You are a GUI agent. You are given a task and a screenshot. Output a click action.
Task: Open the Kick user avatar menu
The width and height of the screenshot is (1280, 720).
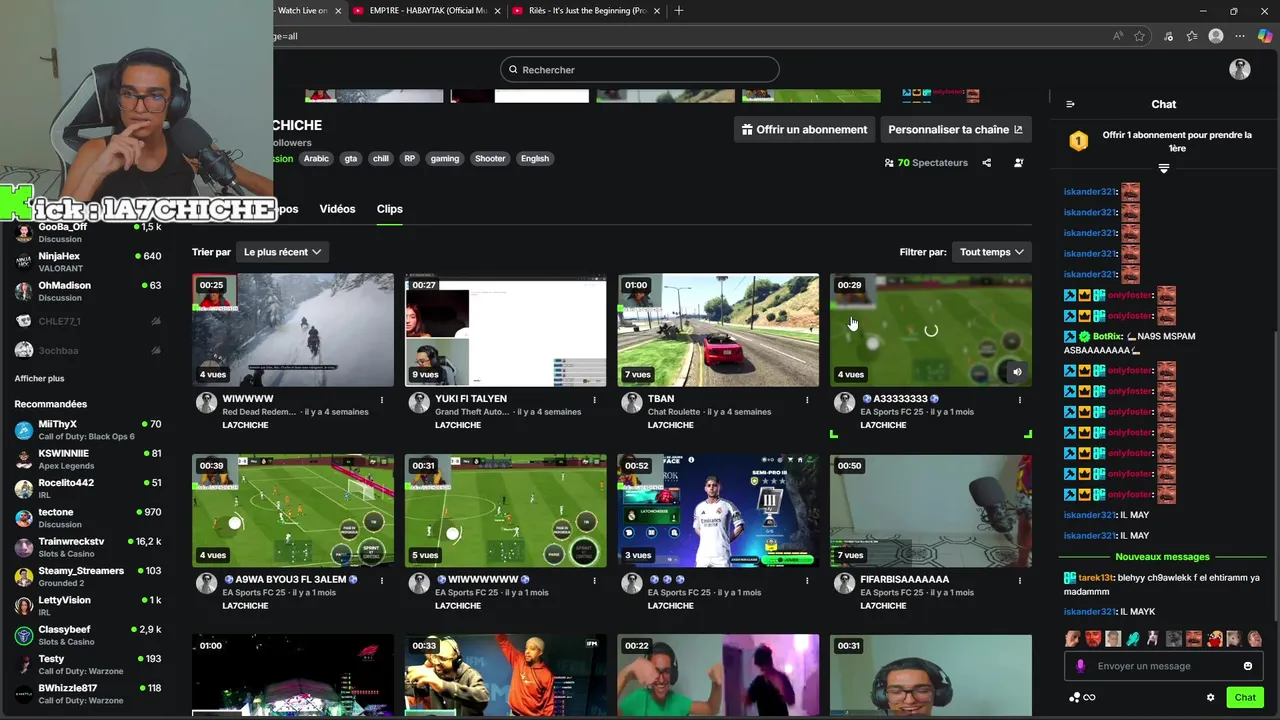(1240, 70)
